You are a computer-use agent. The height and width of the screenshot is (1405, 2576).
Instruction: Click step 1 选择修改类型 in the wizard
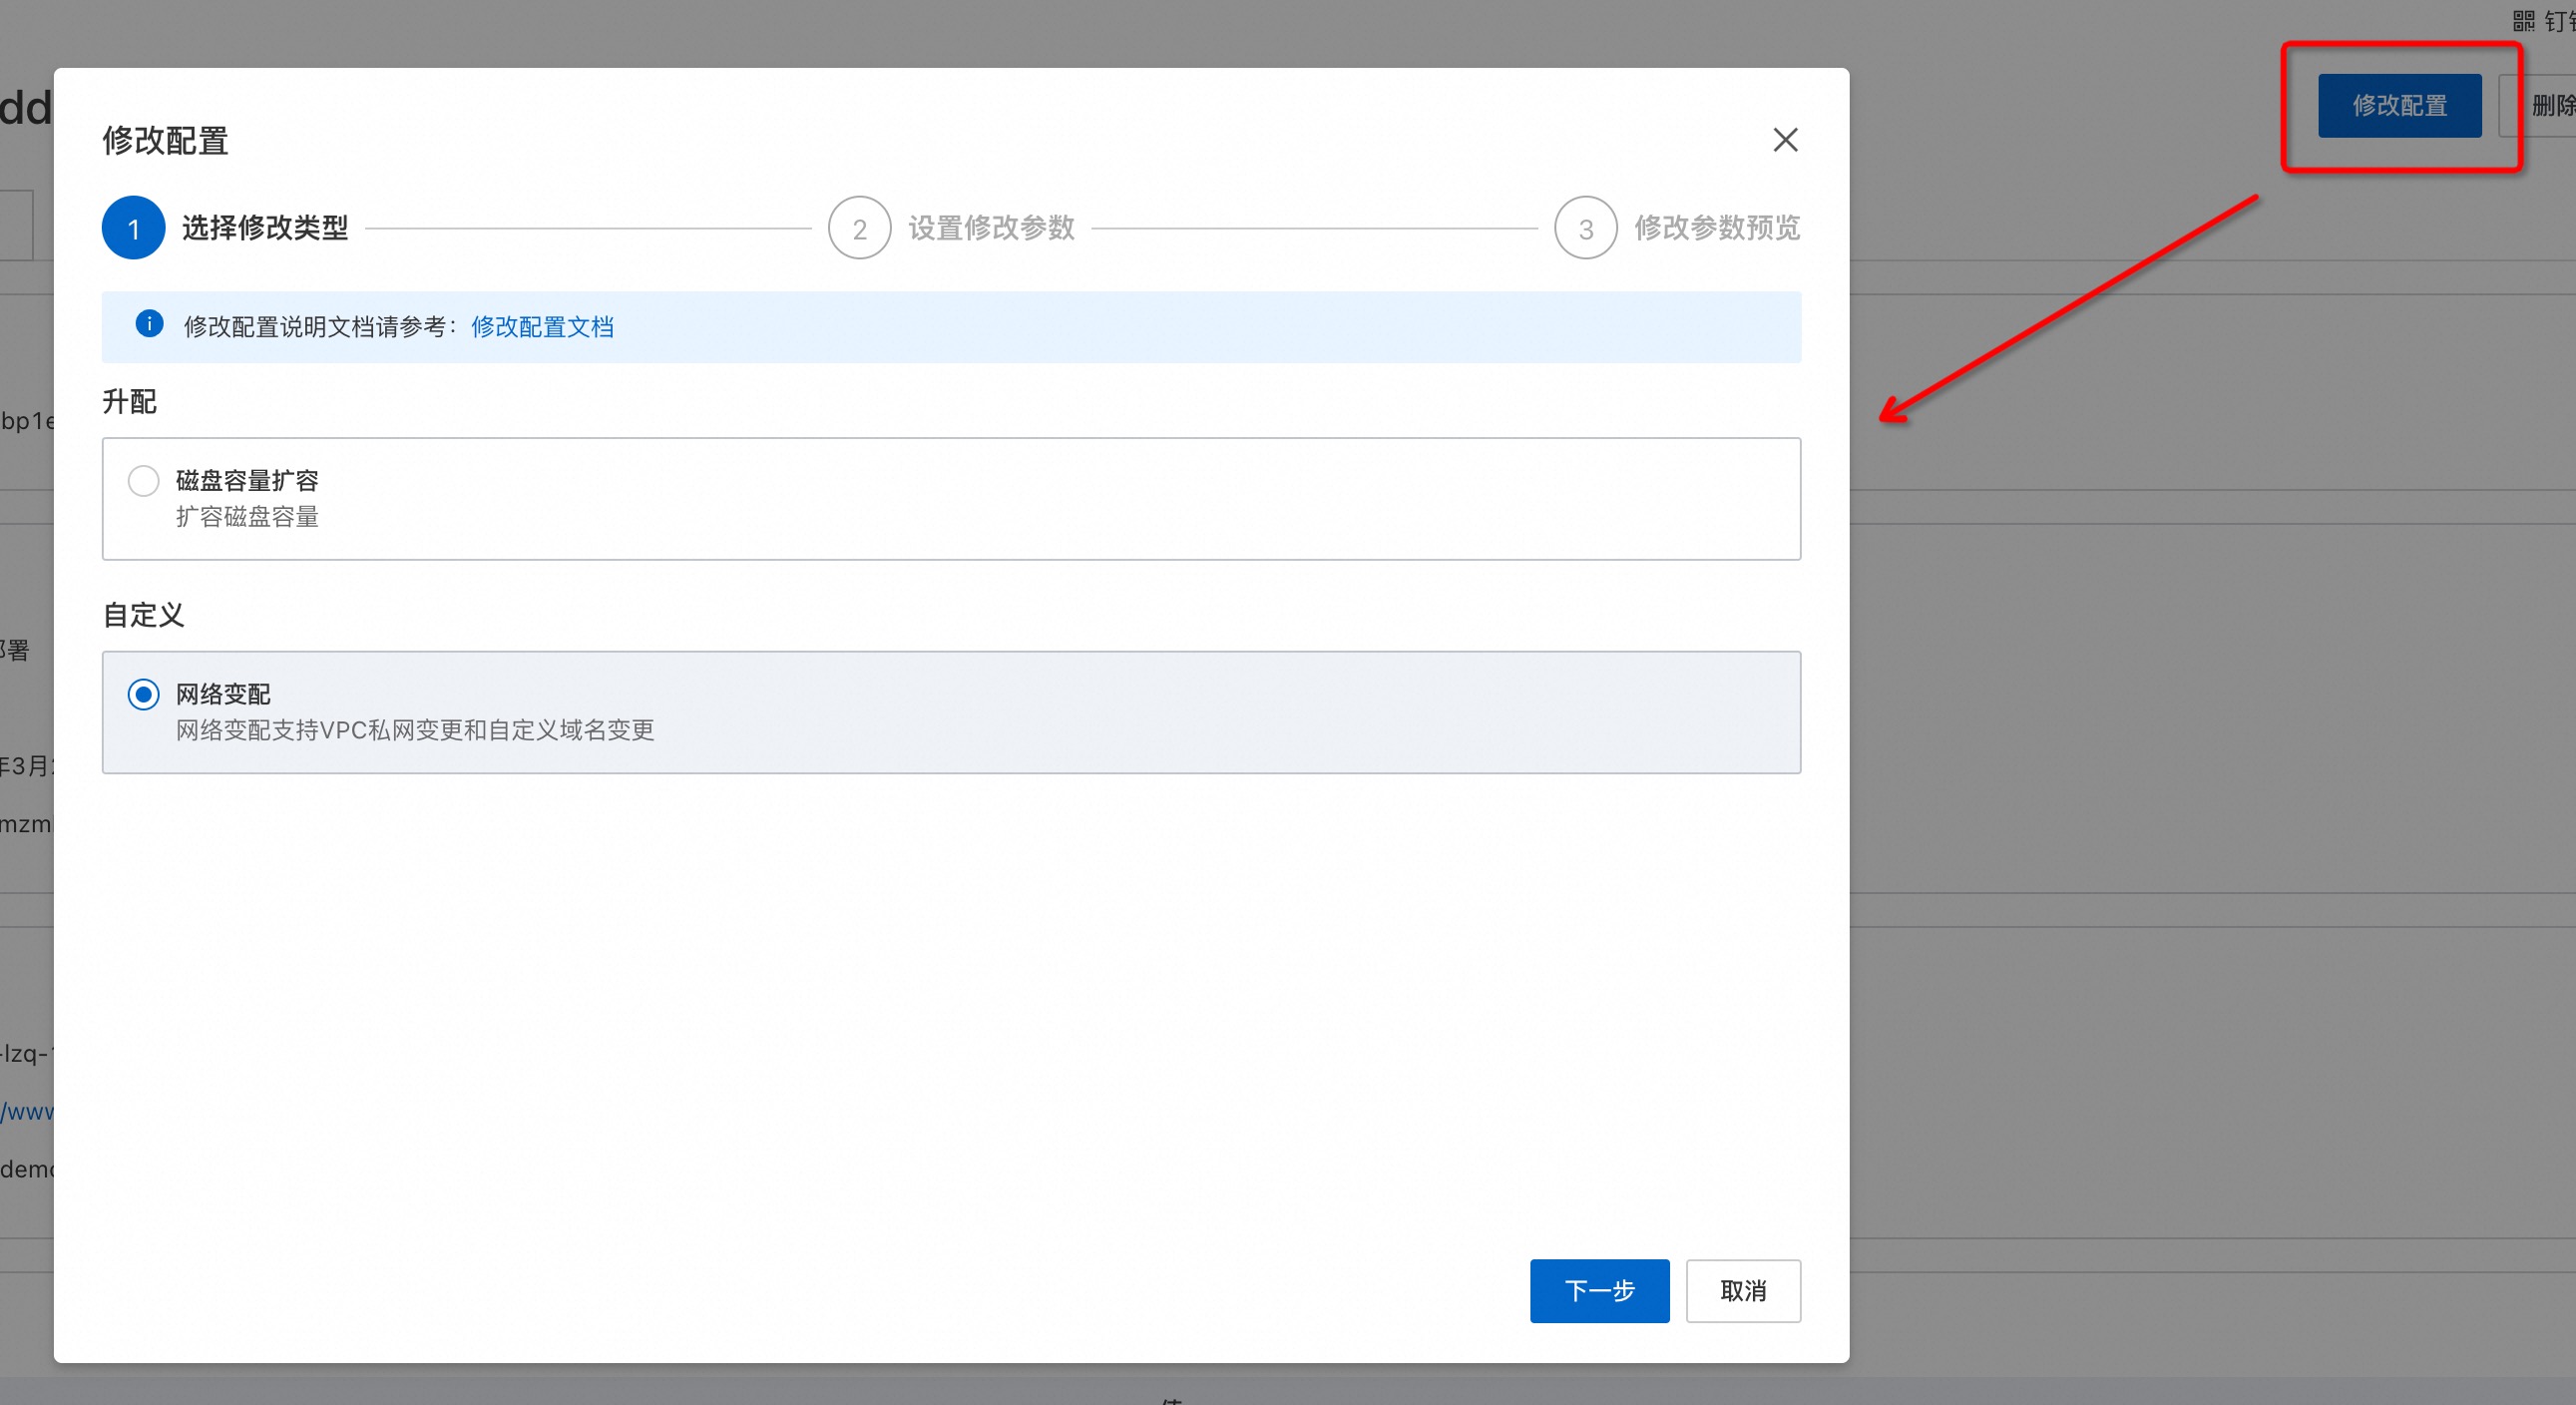[225, 228]
